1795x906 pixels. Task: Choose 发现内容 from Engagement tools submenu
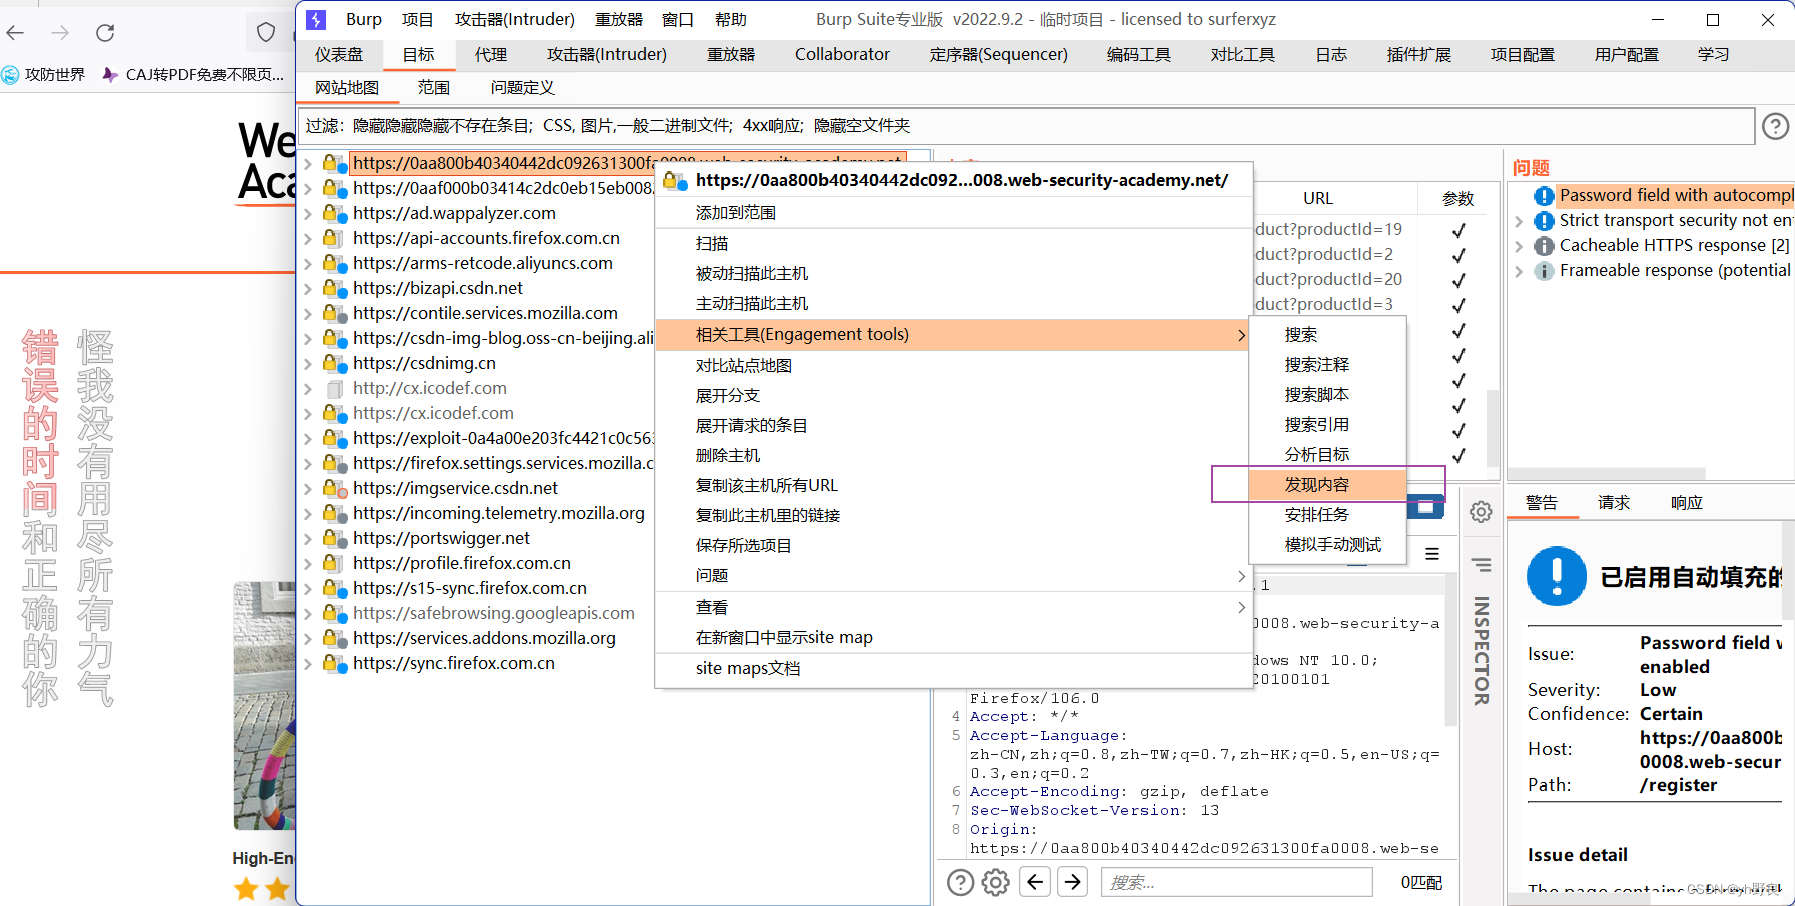click(x=1328, y=485)
